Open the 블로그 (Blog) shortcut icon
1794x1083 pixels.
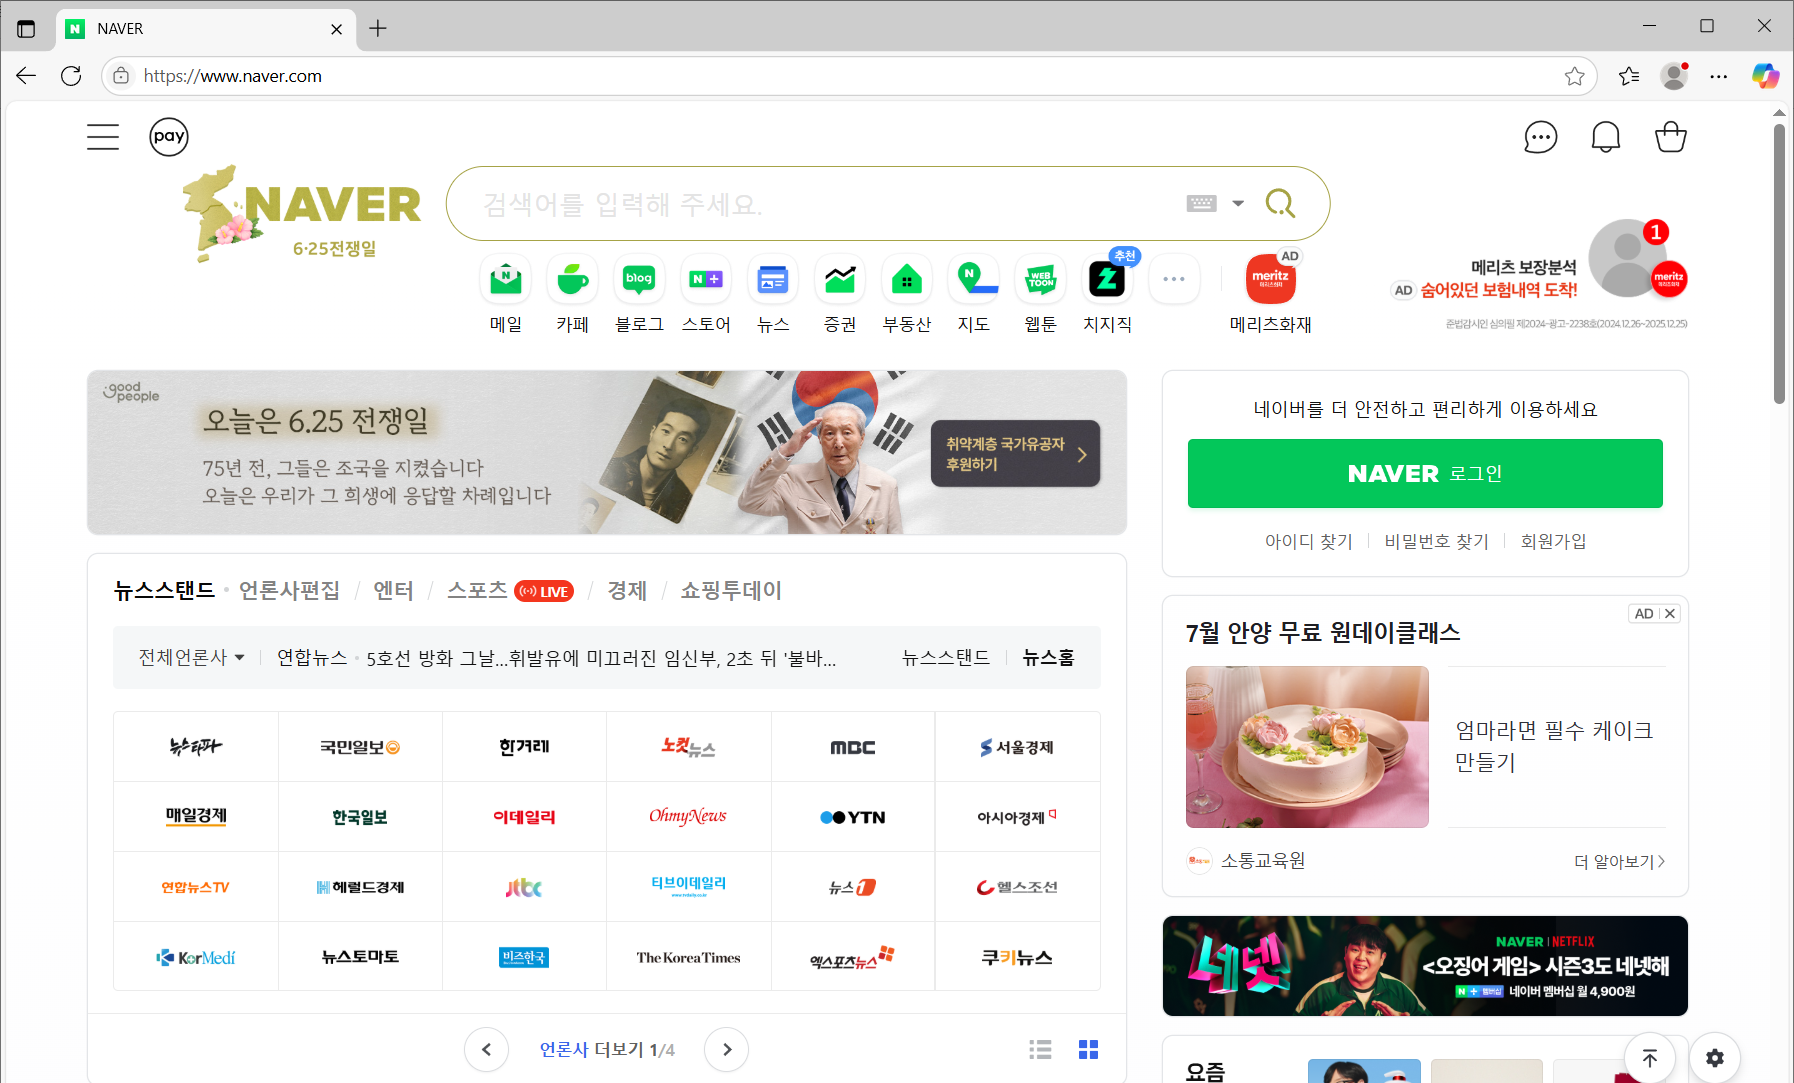[639, 279]
